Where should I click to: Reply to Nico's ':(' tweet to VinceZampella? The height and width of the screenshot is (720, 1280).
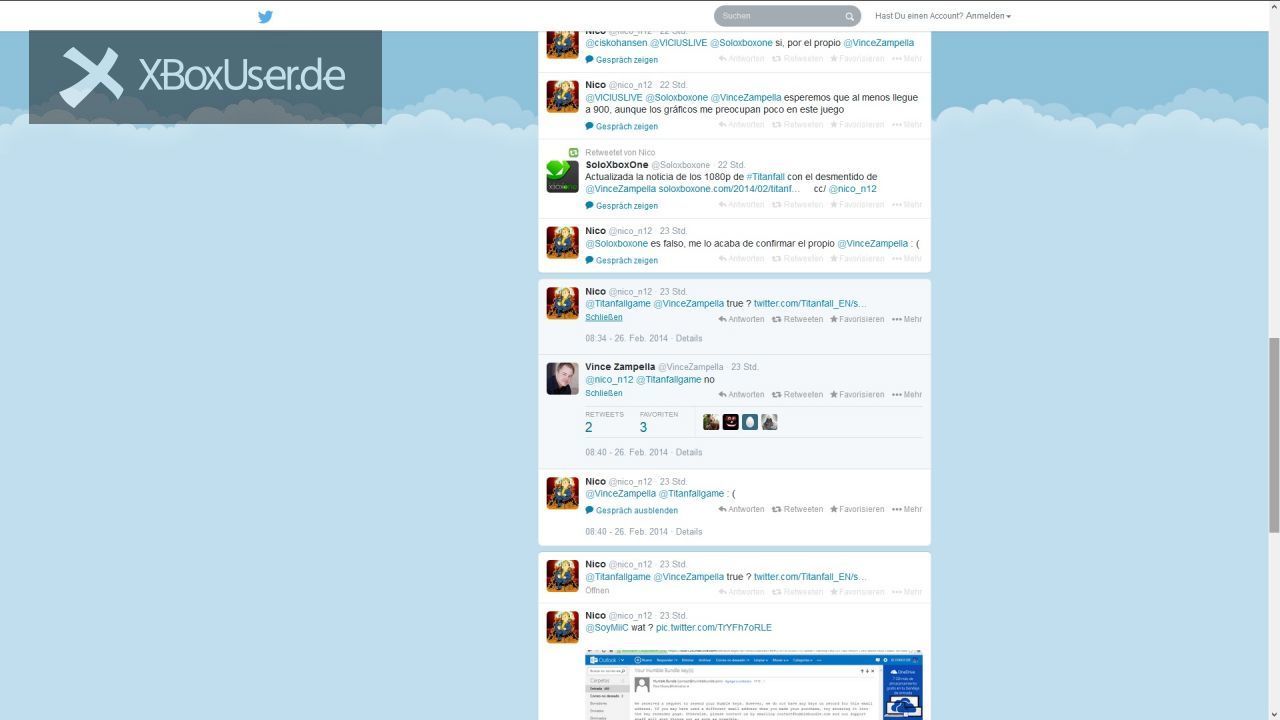tap(741, 509)
